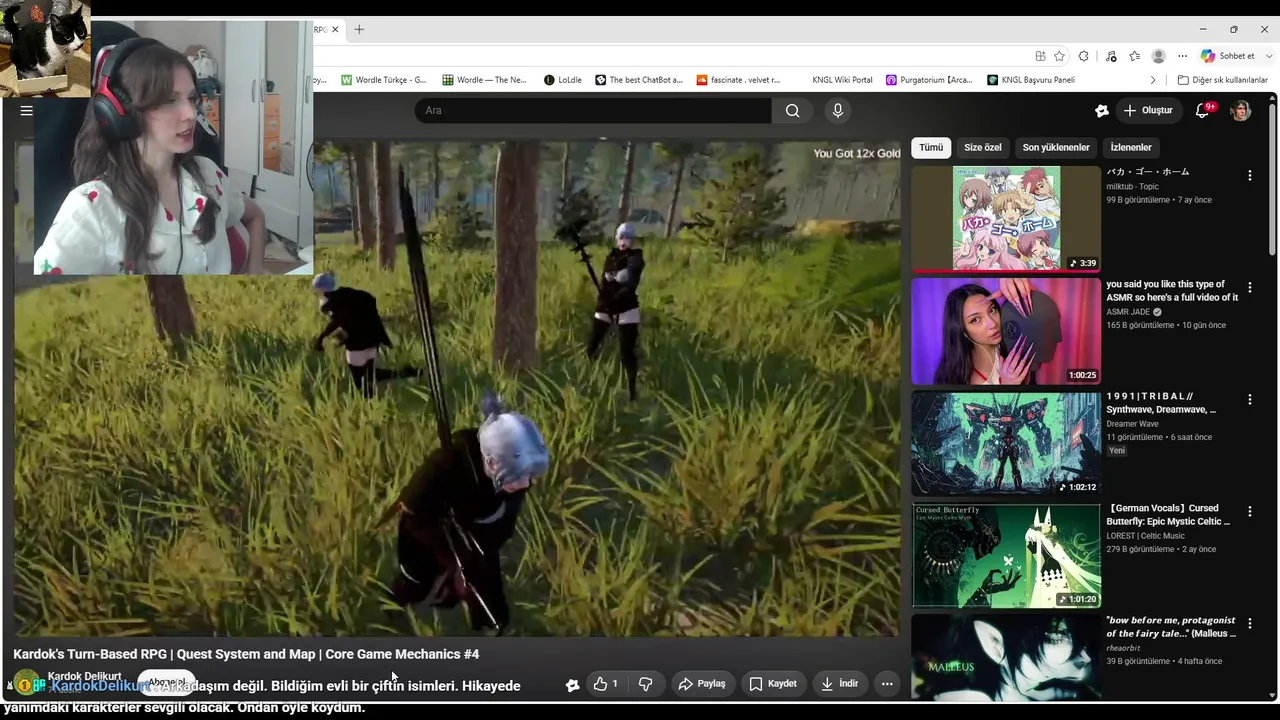Click the milktub - Topic channel name
This screenshot has height=720, width=1280.
1132,186
